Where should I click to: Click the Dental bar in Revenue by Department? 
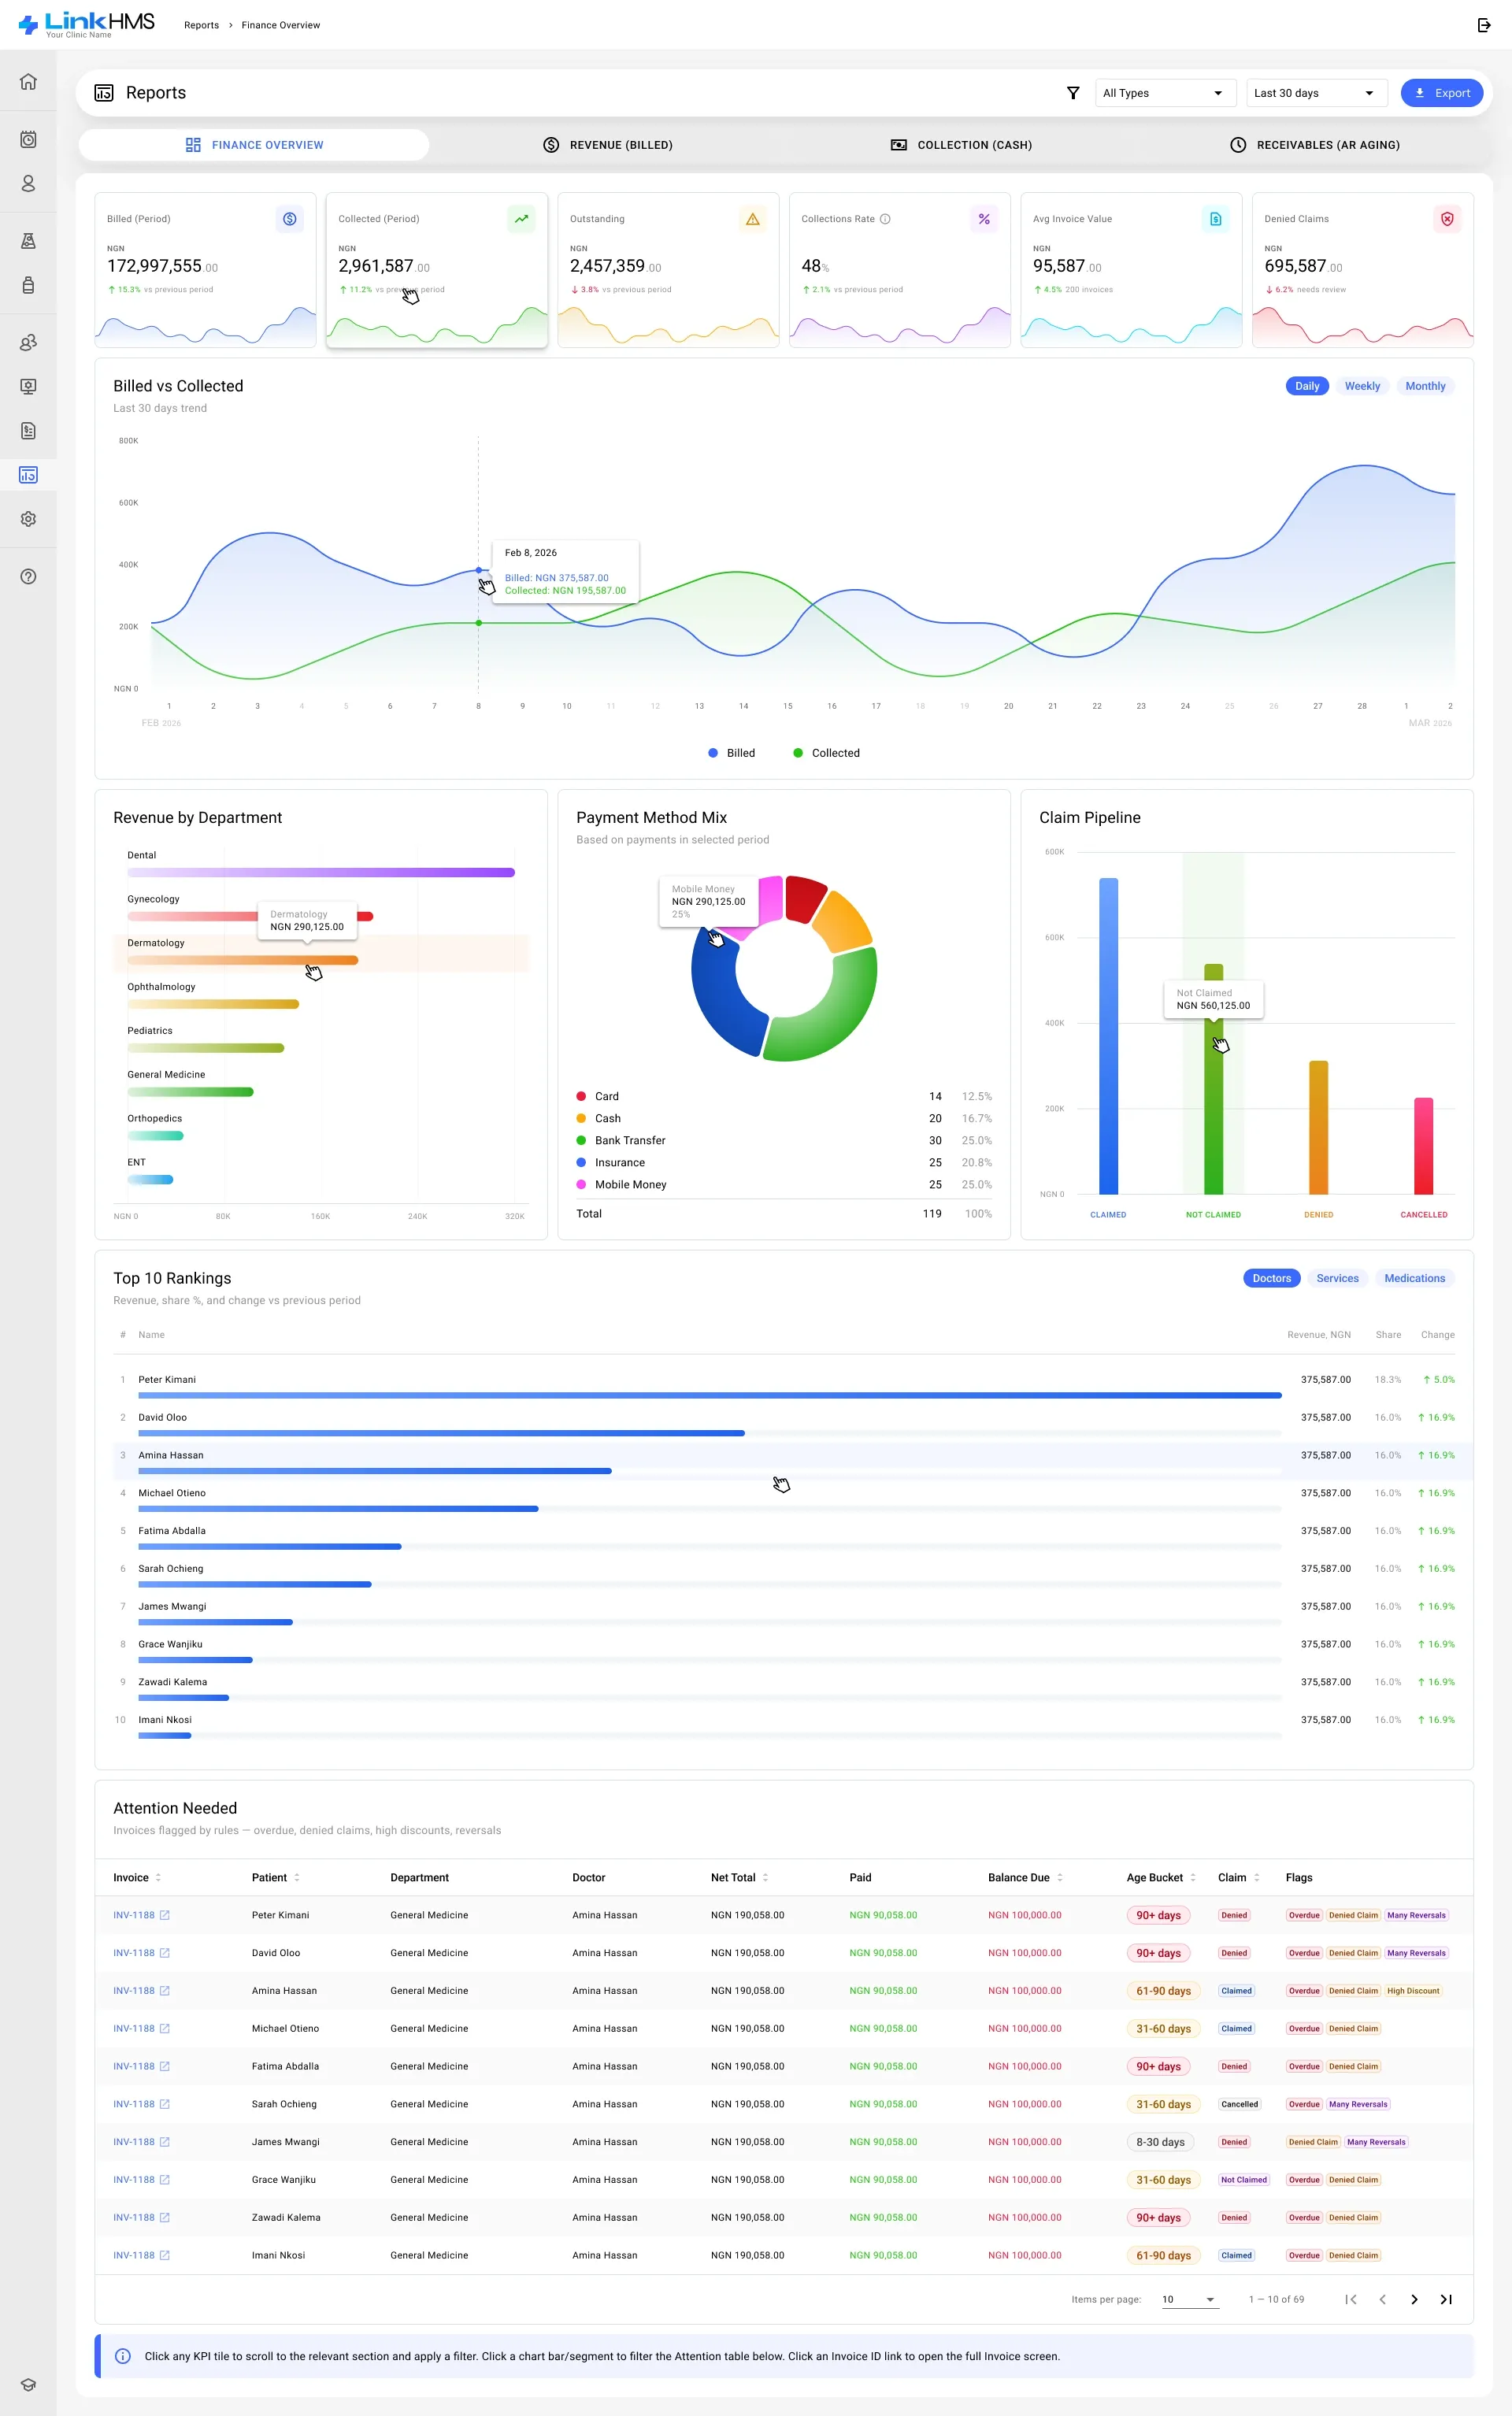321,872
